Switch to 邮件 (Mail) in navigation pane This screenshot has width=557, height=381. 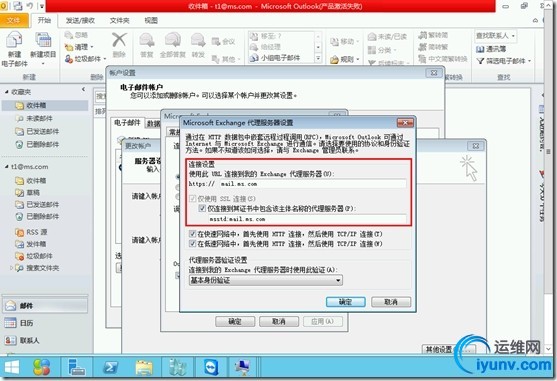point(45,305)
